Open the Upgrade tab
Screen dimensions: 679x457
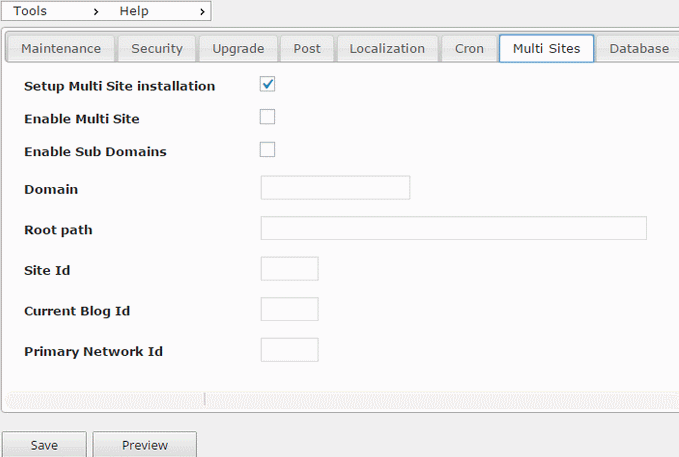pyautogui.click(x=238, y=49)
